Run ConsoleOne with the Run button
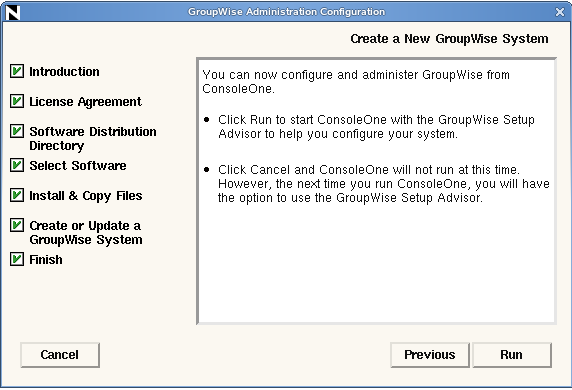572x390 pixels. [x=512, y=355]
